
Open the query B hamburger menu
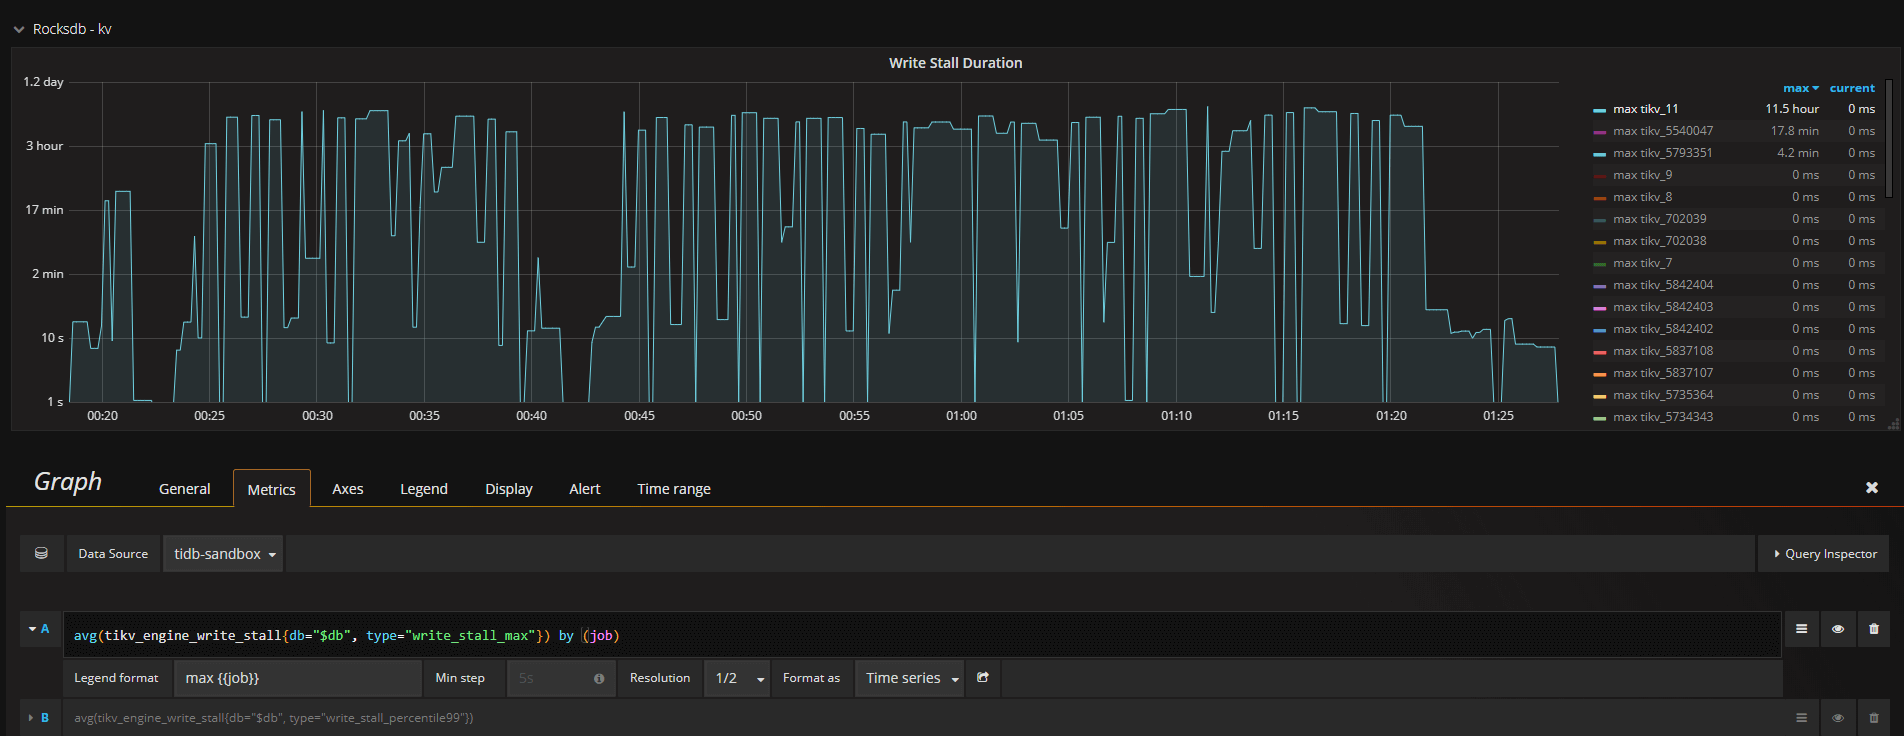[1801, 718]
